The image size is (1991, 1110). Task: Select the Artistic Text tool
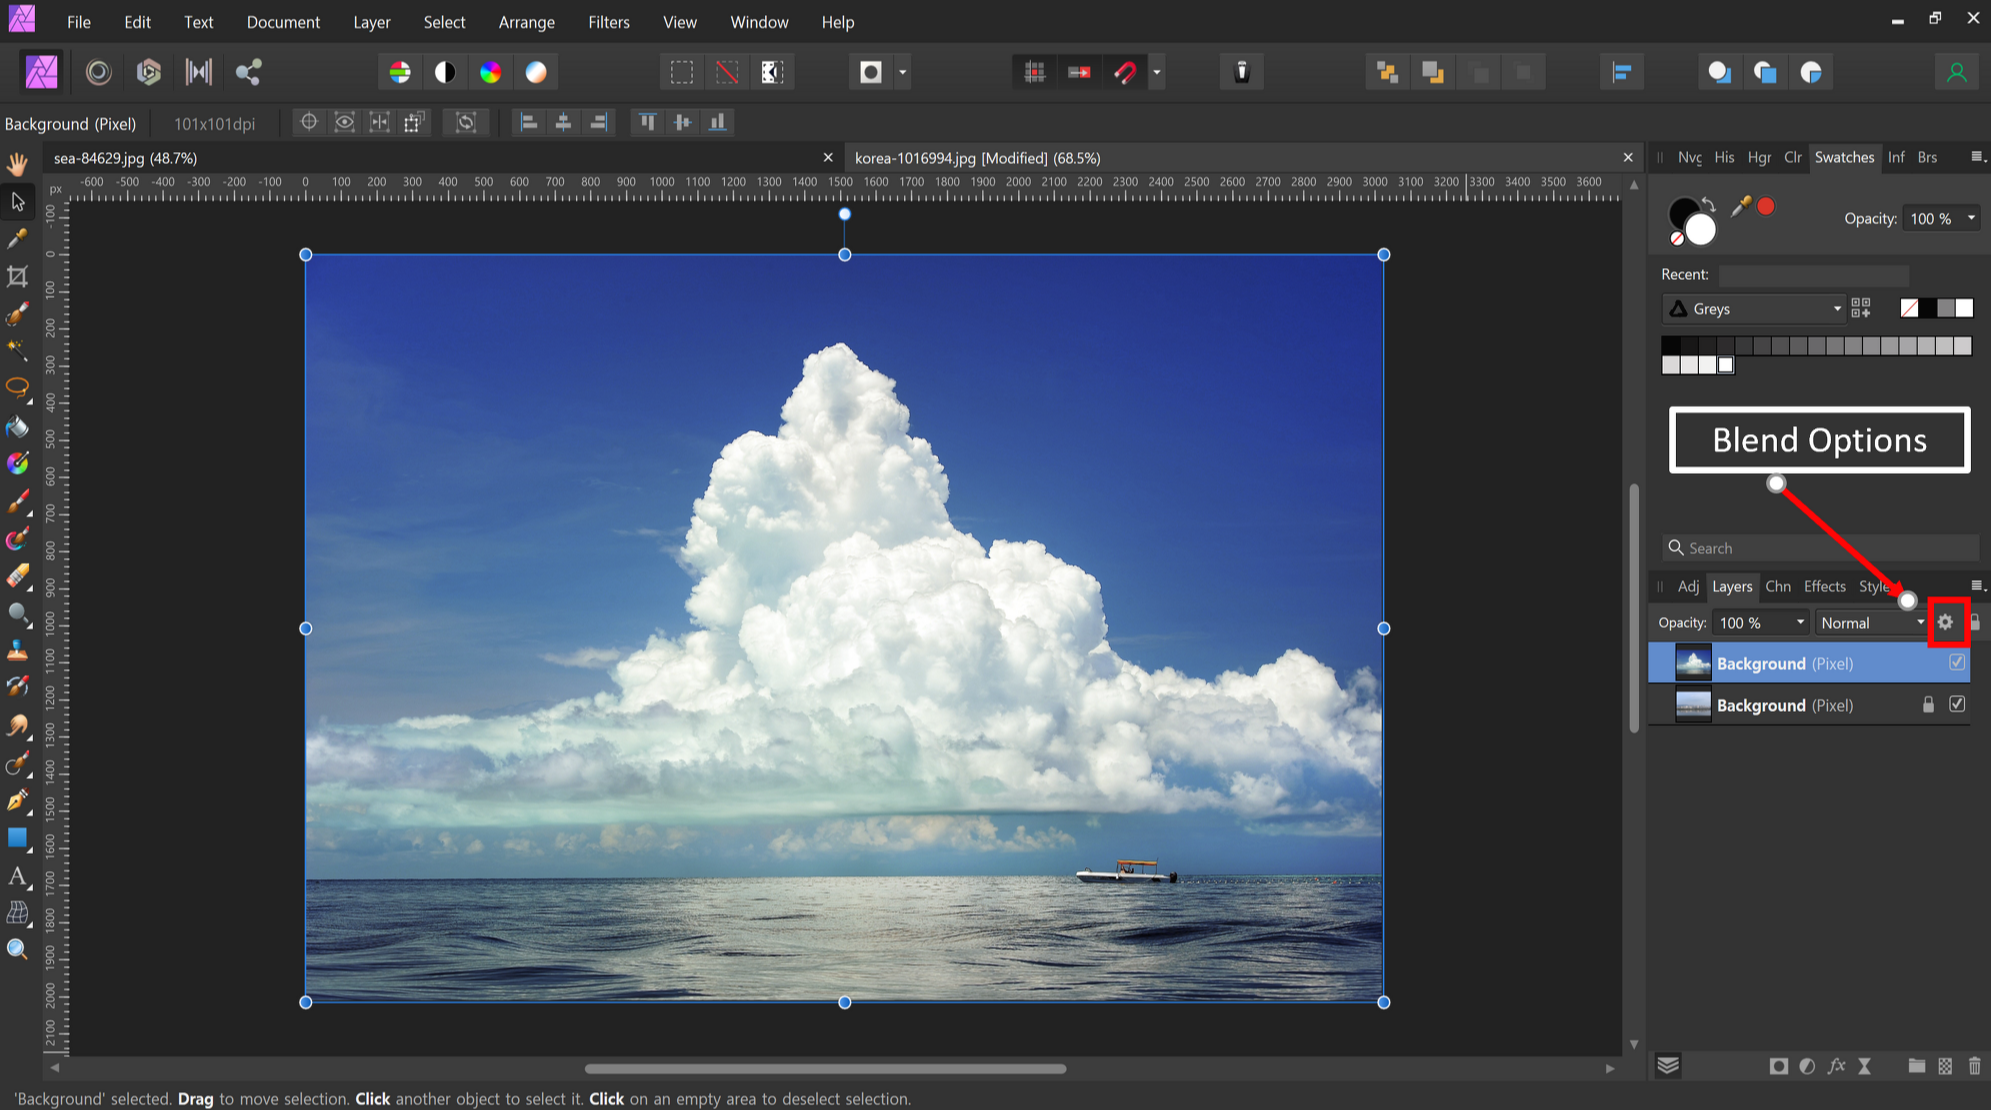click(x=17, y=877)
